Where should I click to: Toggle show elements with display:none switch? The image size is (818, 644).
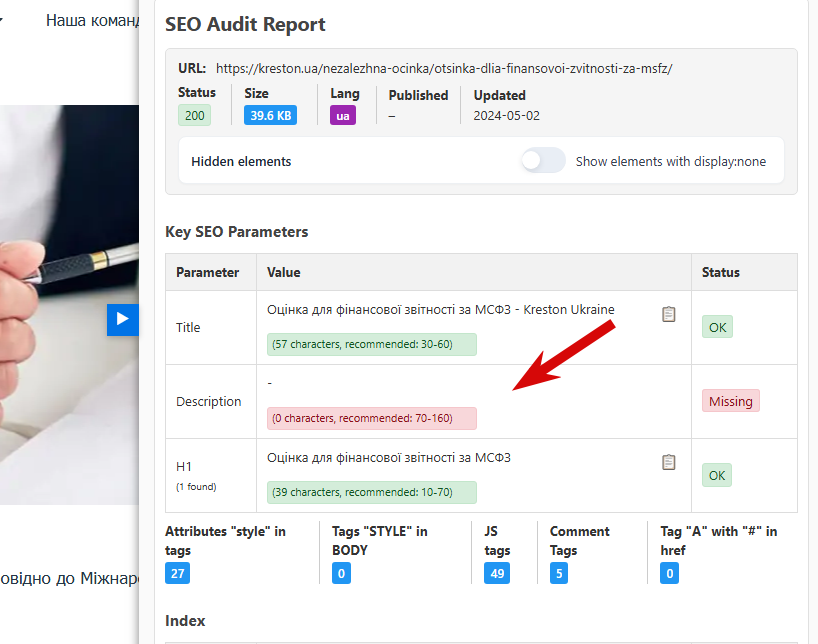(x=543, y=161)
